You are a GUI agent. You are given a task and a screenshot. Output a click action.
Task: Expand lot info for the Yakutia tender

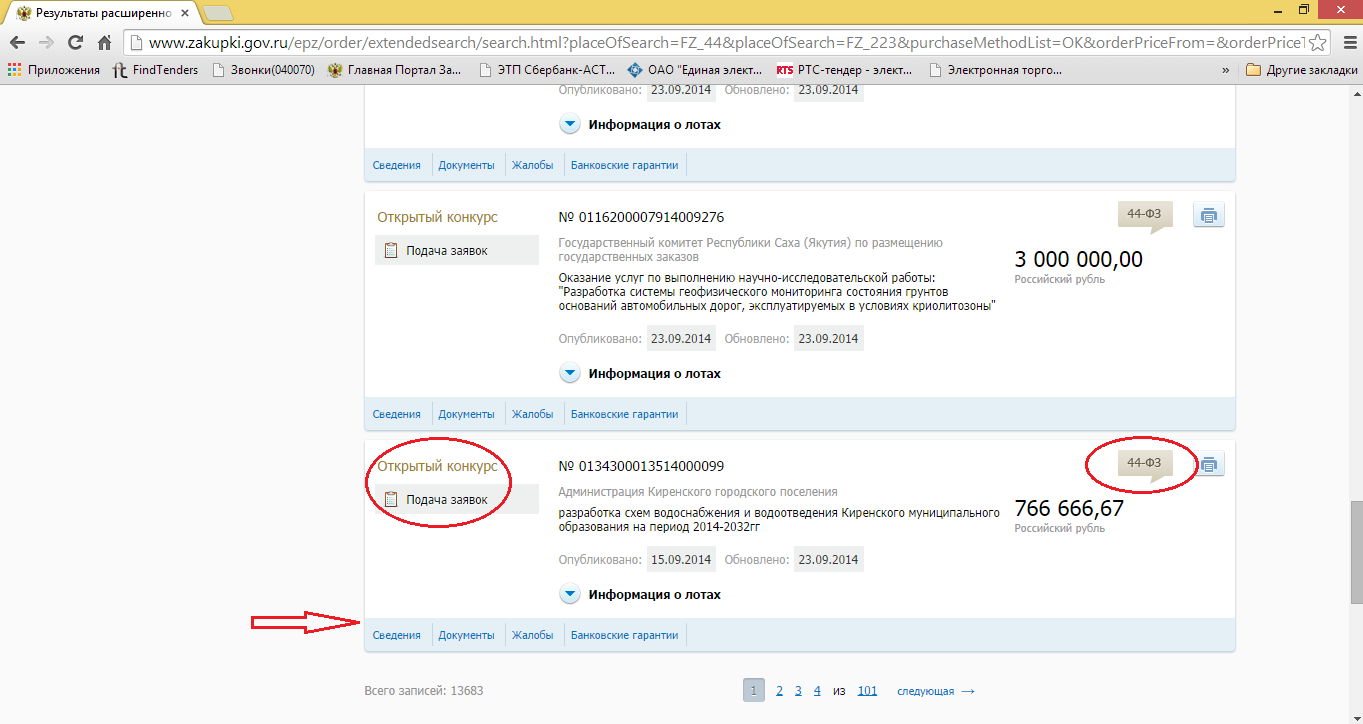coord(570,374)
